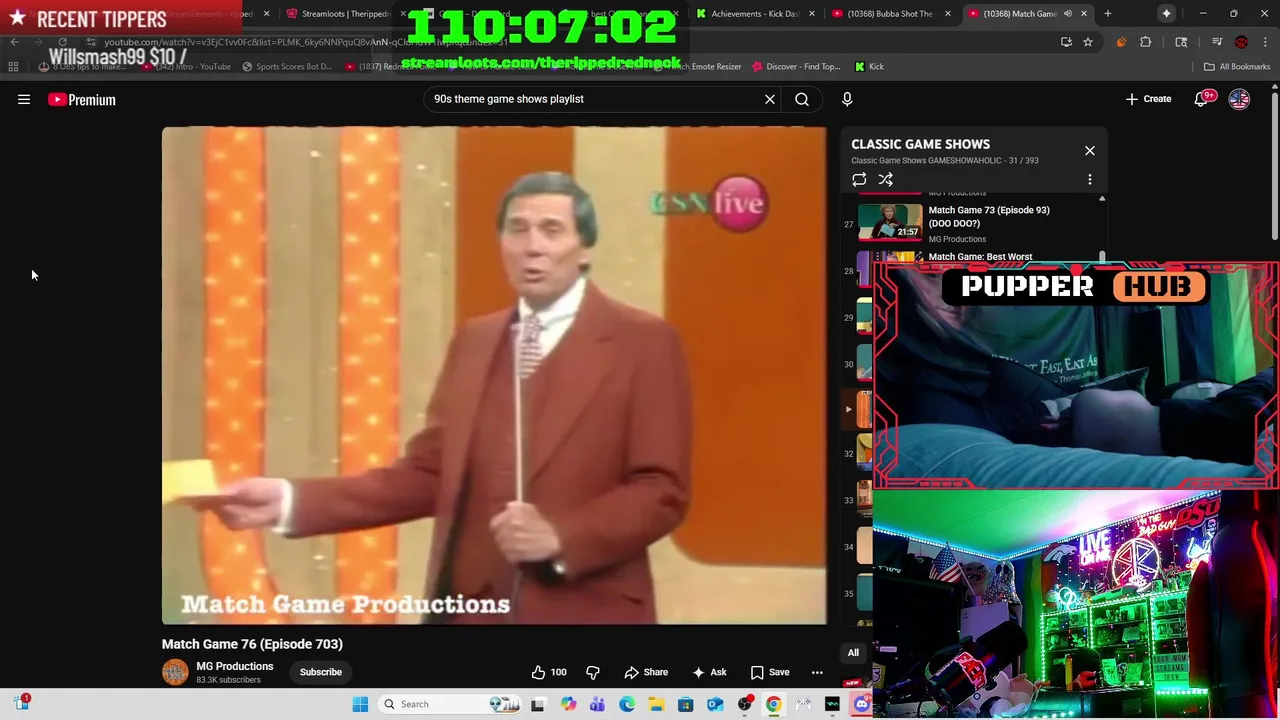This screenshot has height=720, width=1280.
Task: Close the Bubba Shot The tab
Action: click(948, 14)
